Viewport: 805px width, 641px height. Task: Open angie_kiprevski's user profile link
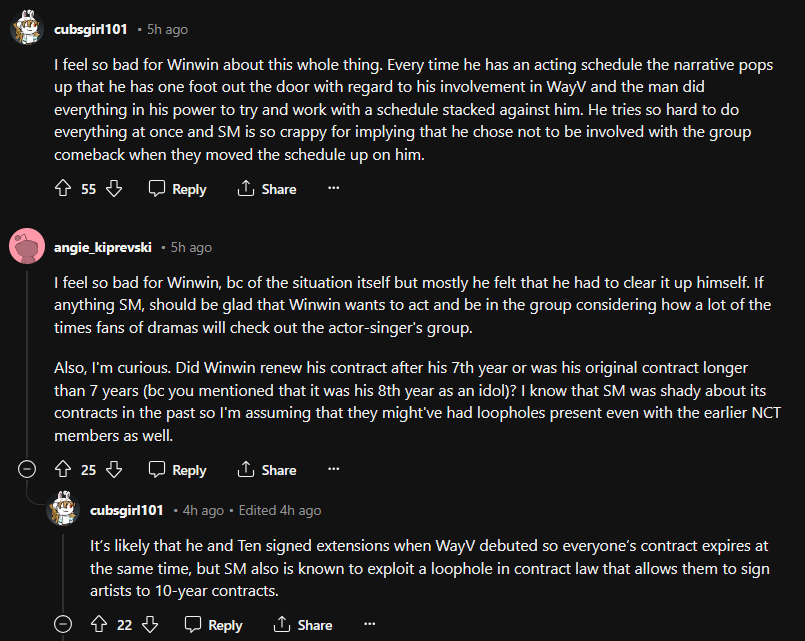pos(110,247)
